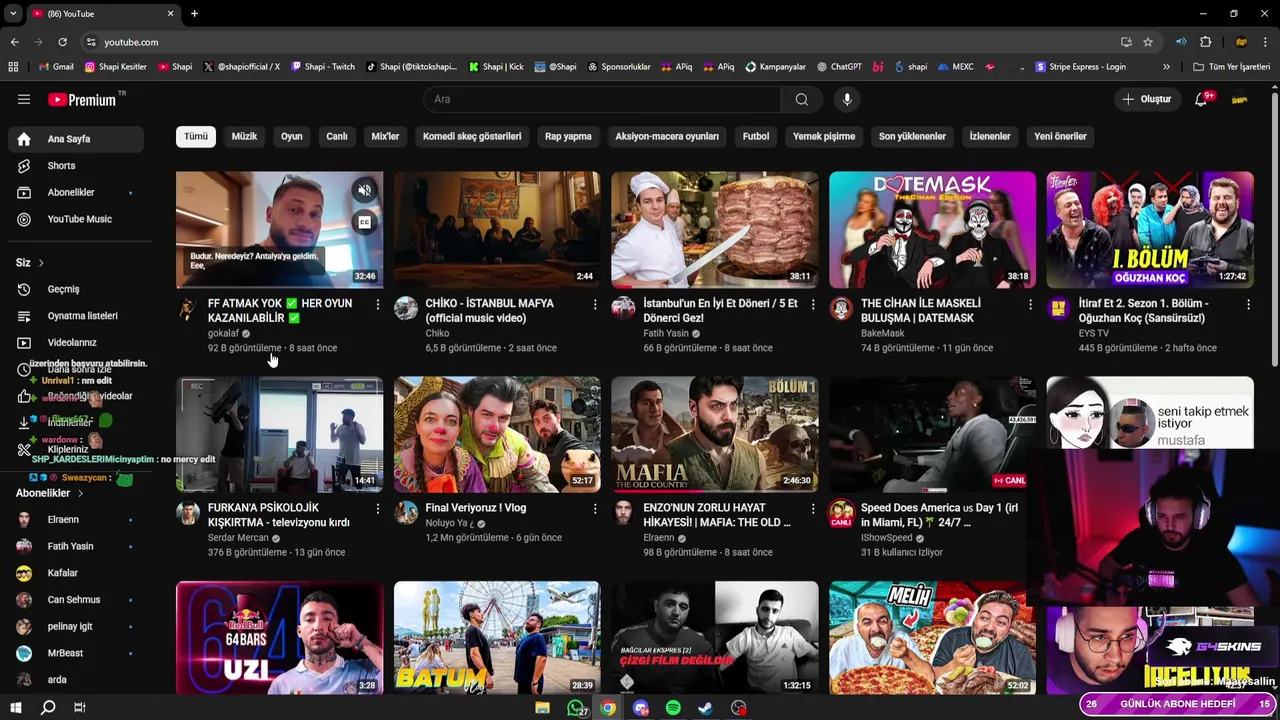Reload the page with the browser refresh icon
1280x720 pixels.
pyautogui.click(x=62, y=42)
